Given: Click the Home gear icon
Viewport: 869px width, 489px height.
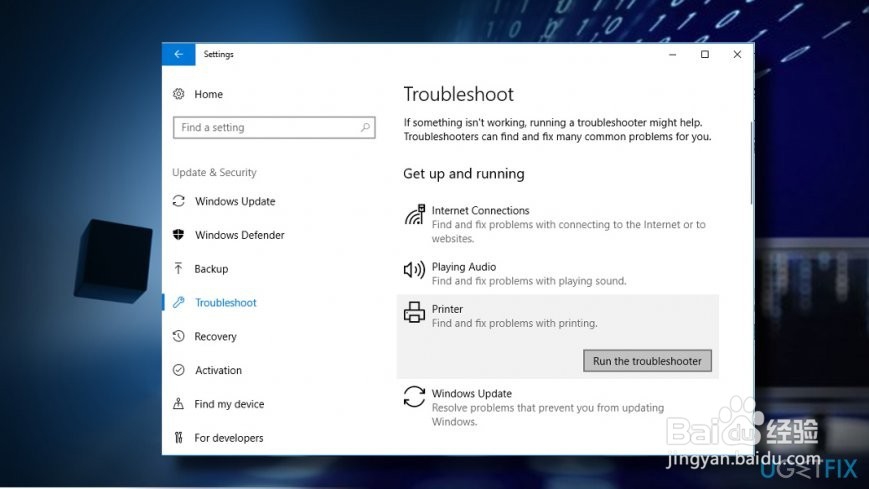Looking at the screenshot, I should tap(178, 94).
